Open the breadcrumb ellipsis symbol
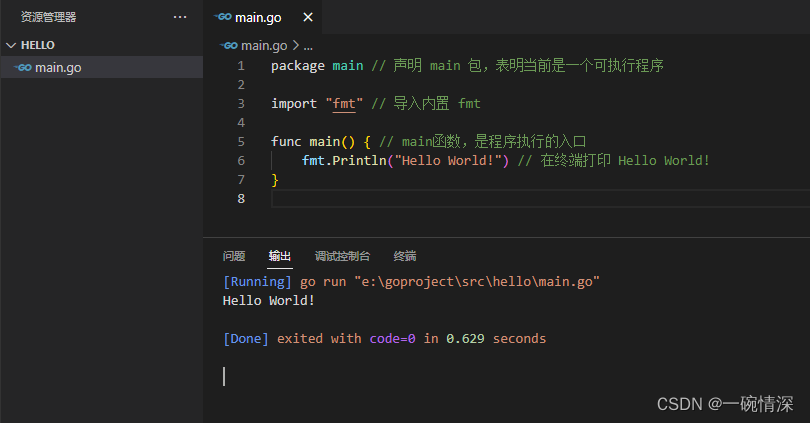 (308, 47)
